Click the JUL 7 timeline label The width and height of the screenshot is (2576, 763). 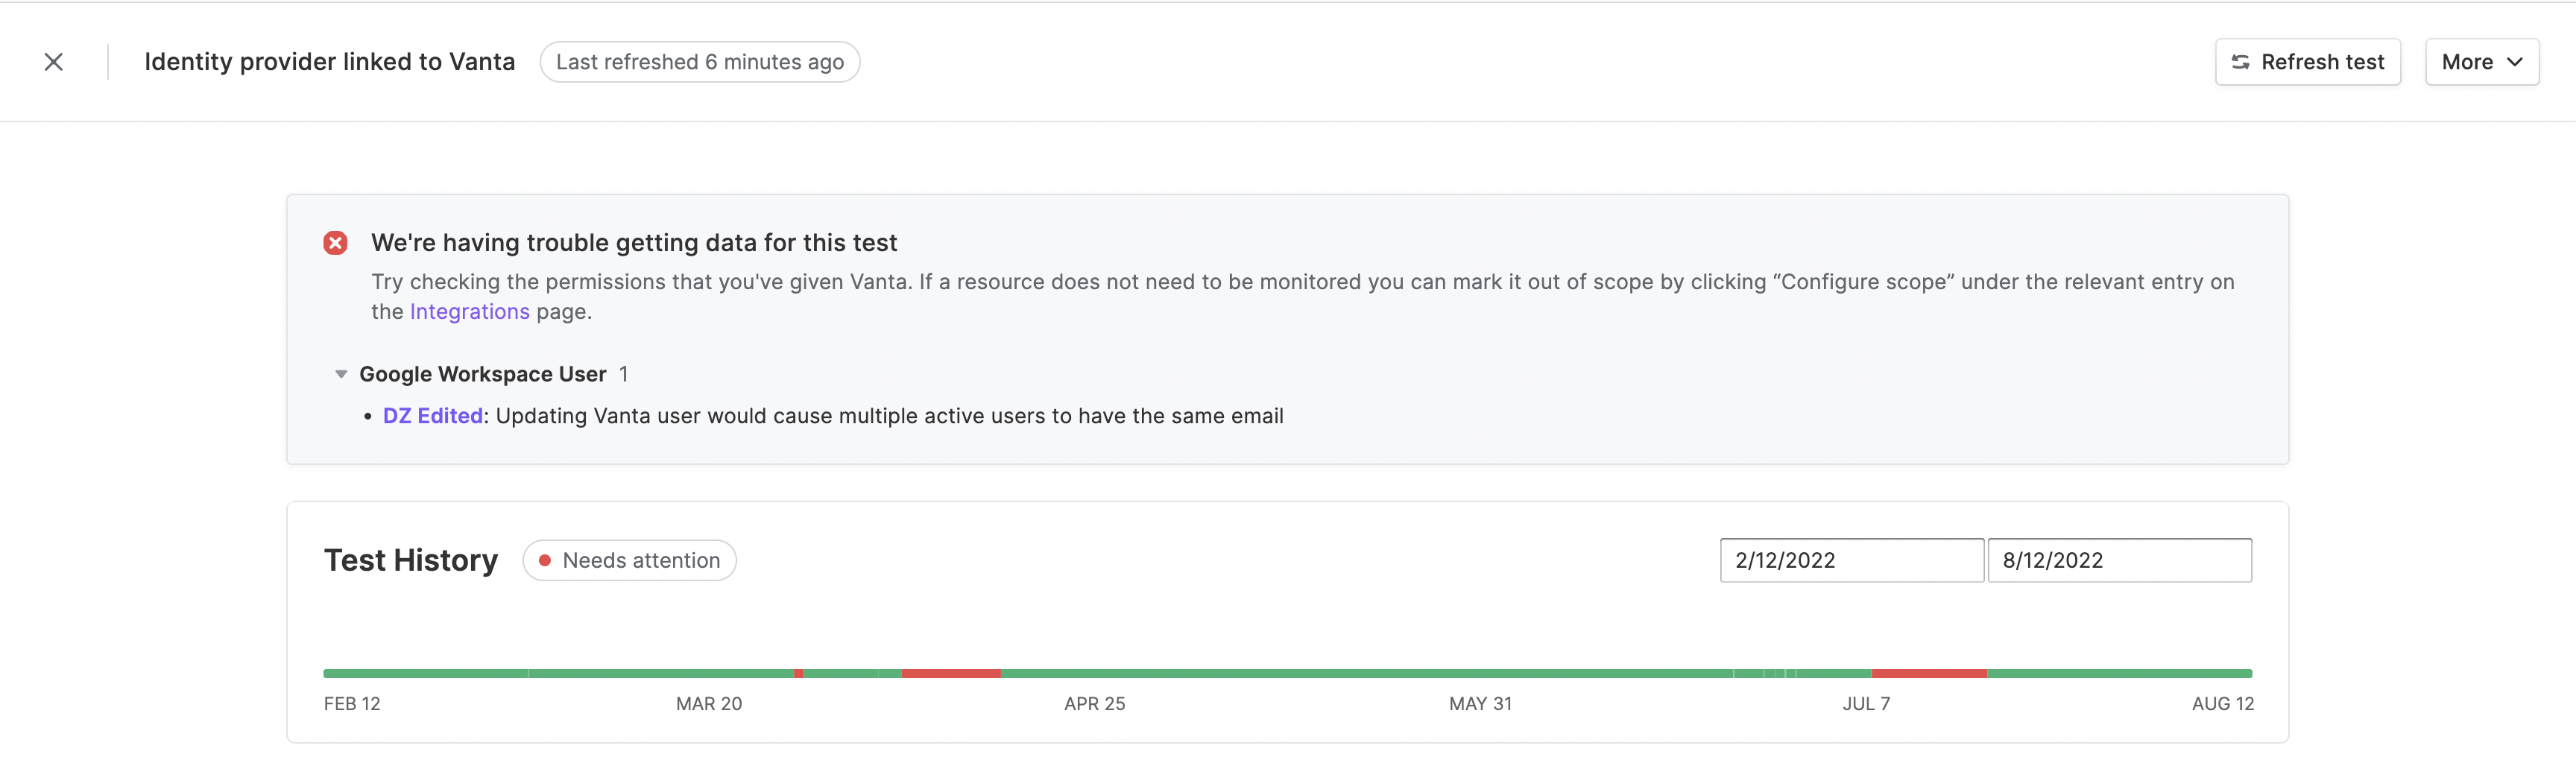[x=1866, y=704]
